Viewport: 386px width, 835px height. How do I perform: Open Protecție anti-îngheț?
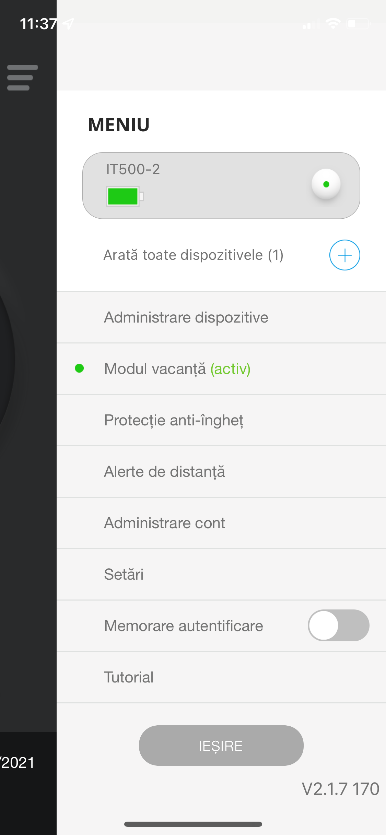[221, 420]
